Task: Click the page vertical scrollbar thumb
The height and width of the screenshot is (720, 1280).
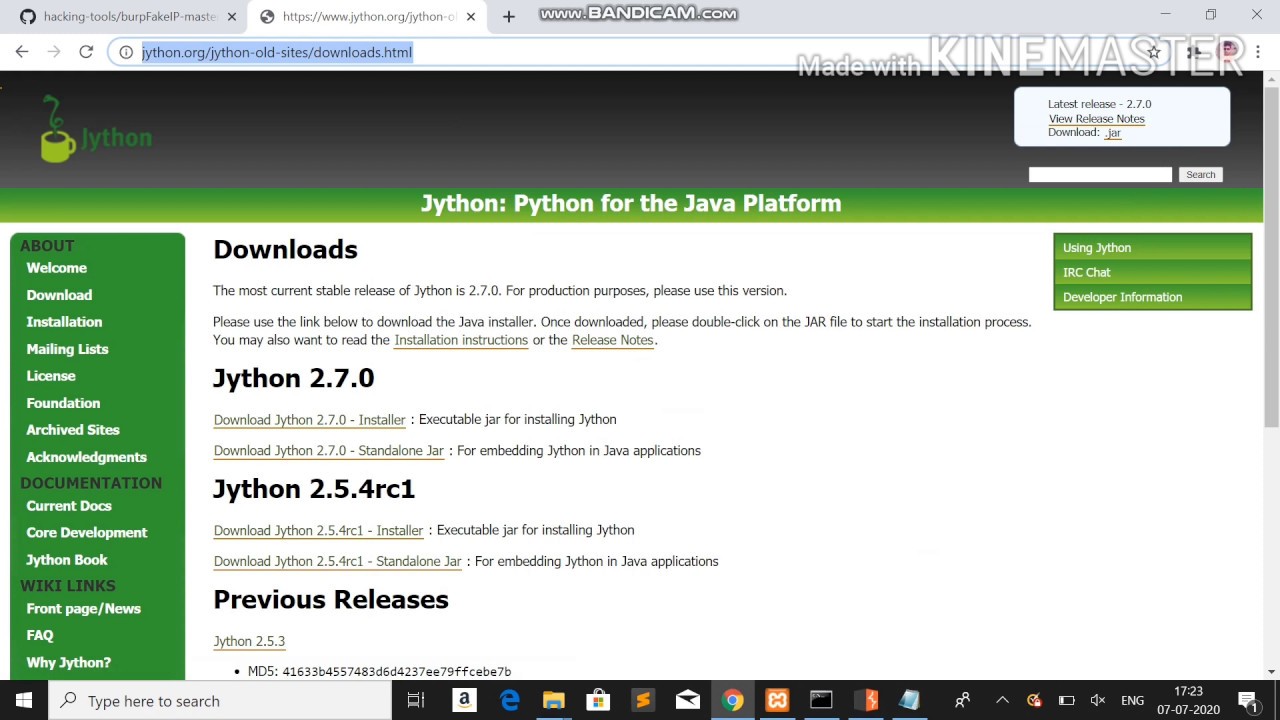Action: point(1271,258)
